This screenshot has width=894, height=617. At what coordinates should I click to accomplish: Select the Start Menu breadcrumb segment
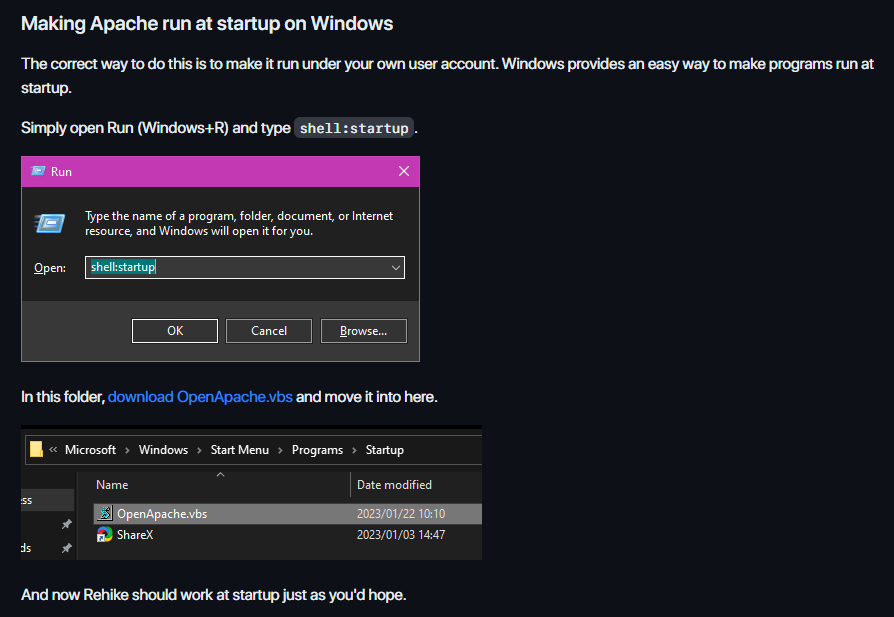pos(239,450)
